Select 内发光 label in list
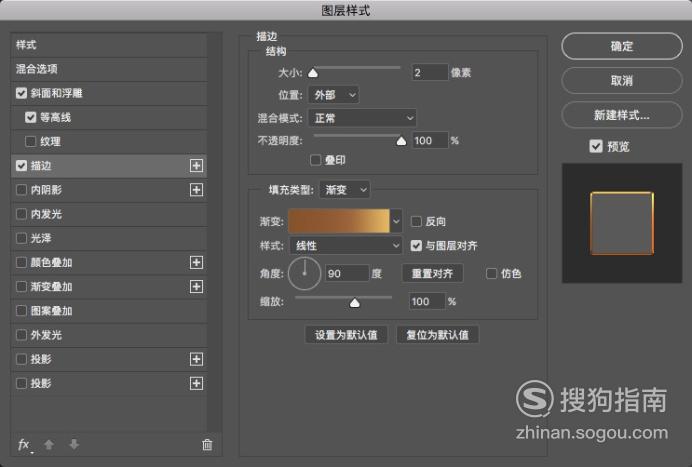Screen dimensions: 692x467 click(46, 214)
